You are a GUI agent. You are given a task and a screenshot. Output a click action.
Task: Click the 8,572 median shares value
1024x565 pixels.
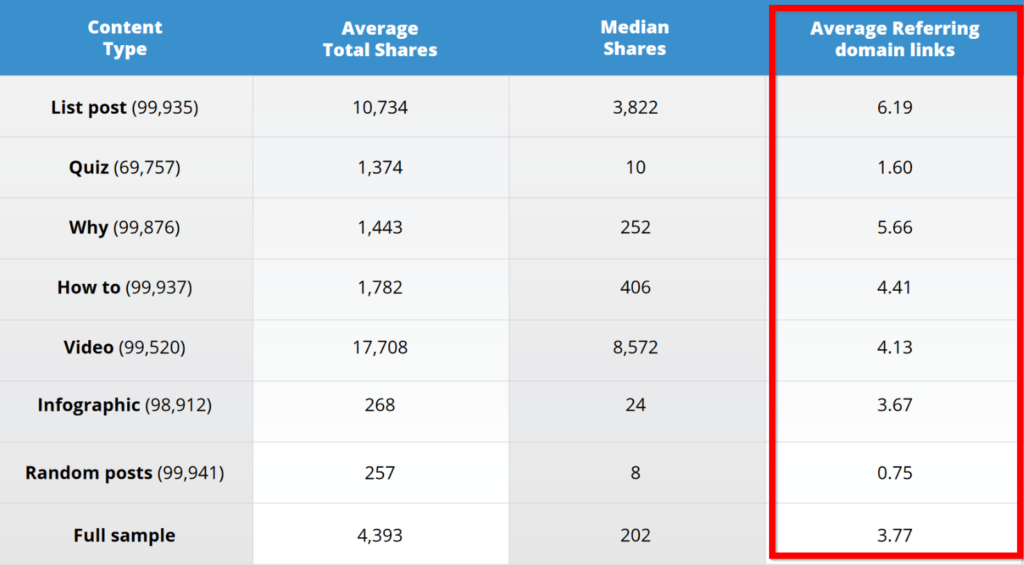click(x=635, y=347)
